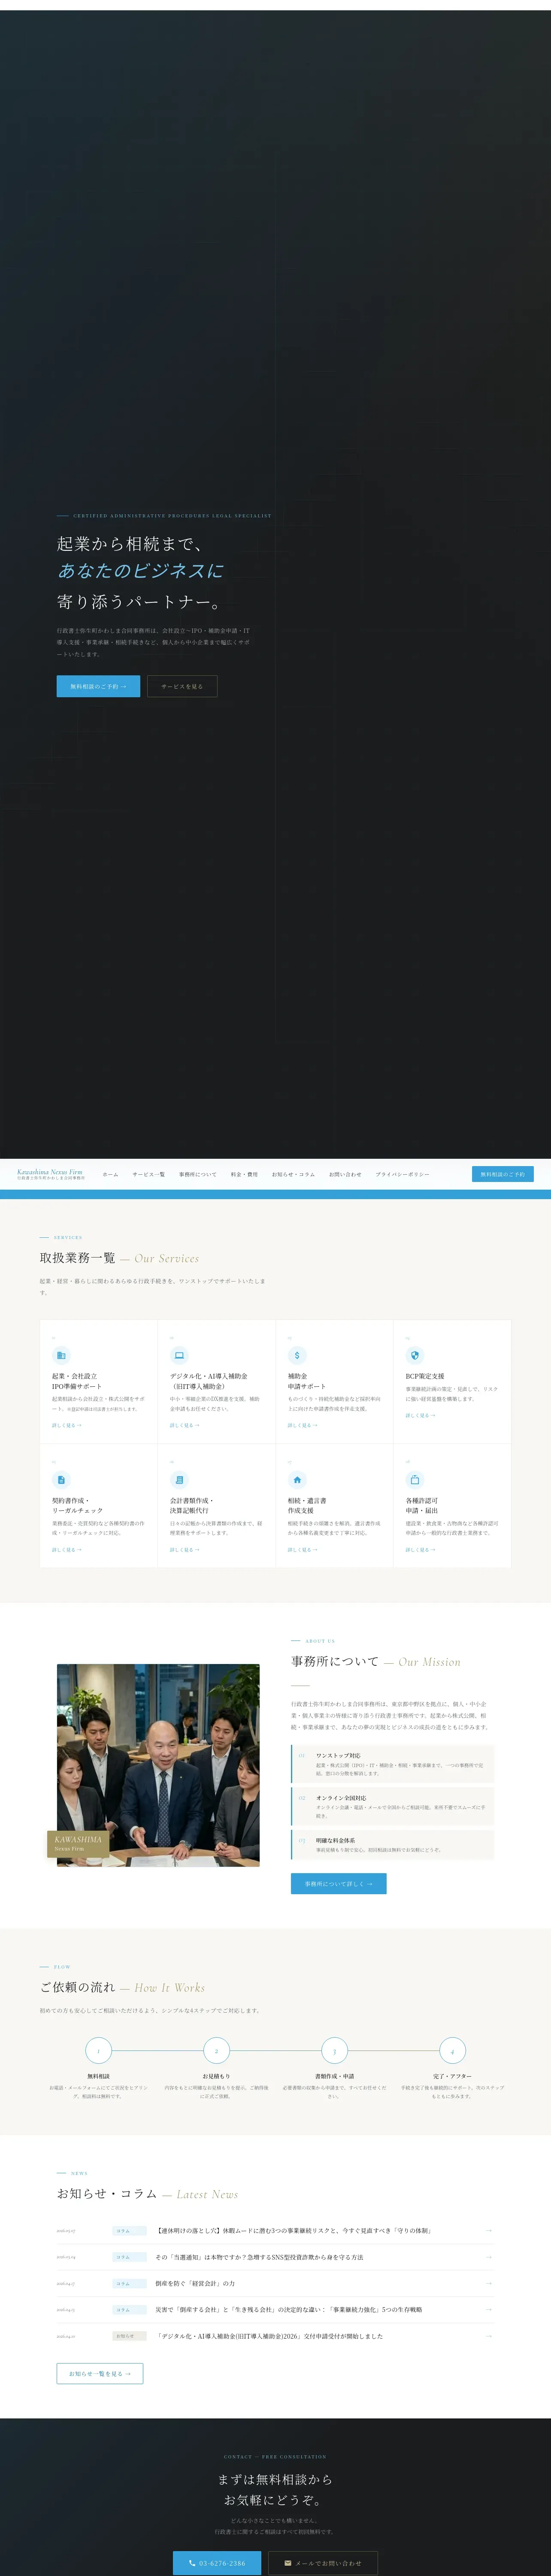Click 詳しく見る under 各種許認可申請・届出
The height and width of the screenshot is (2576, 551).
pyautogui.click(x=421, y=1549)
